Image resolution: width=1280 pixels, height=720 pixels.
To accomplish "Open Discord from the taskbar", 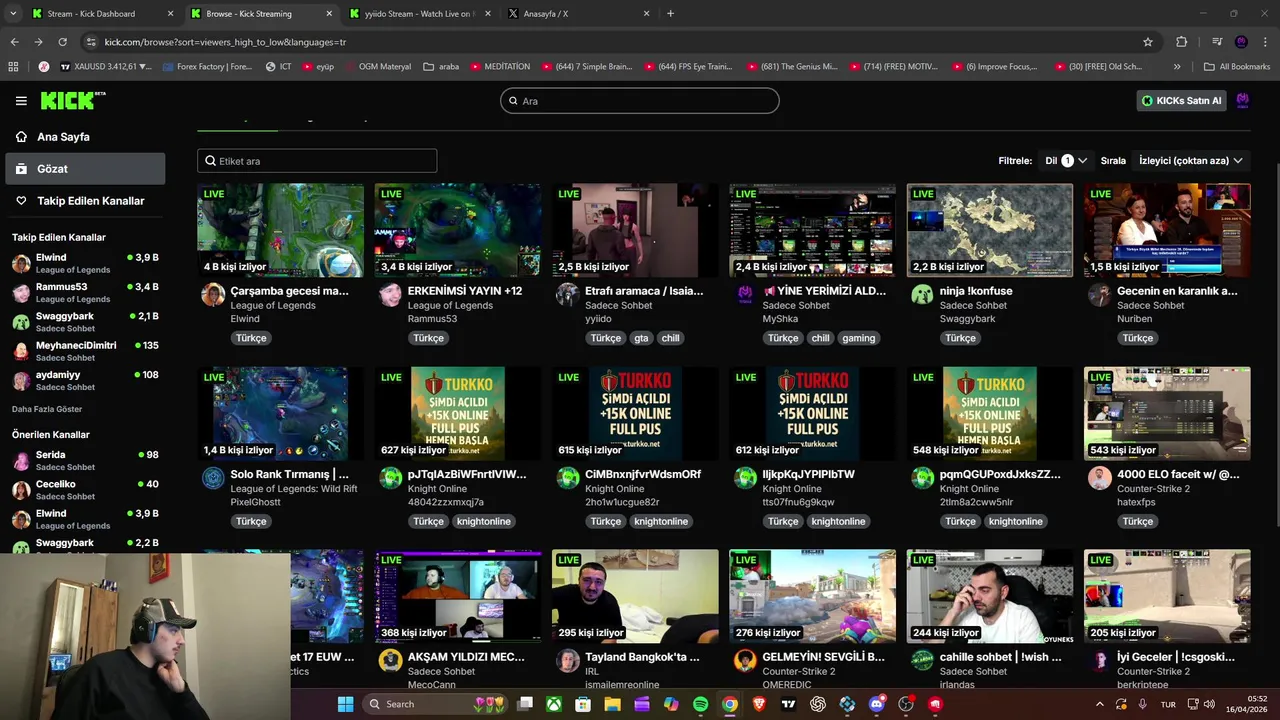I will click(877, 704).
